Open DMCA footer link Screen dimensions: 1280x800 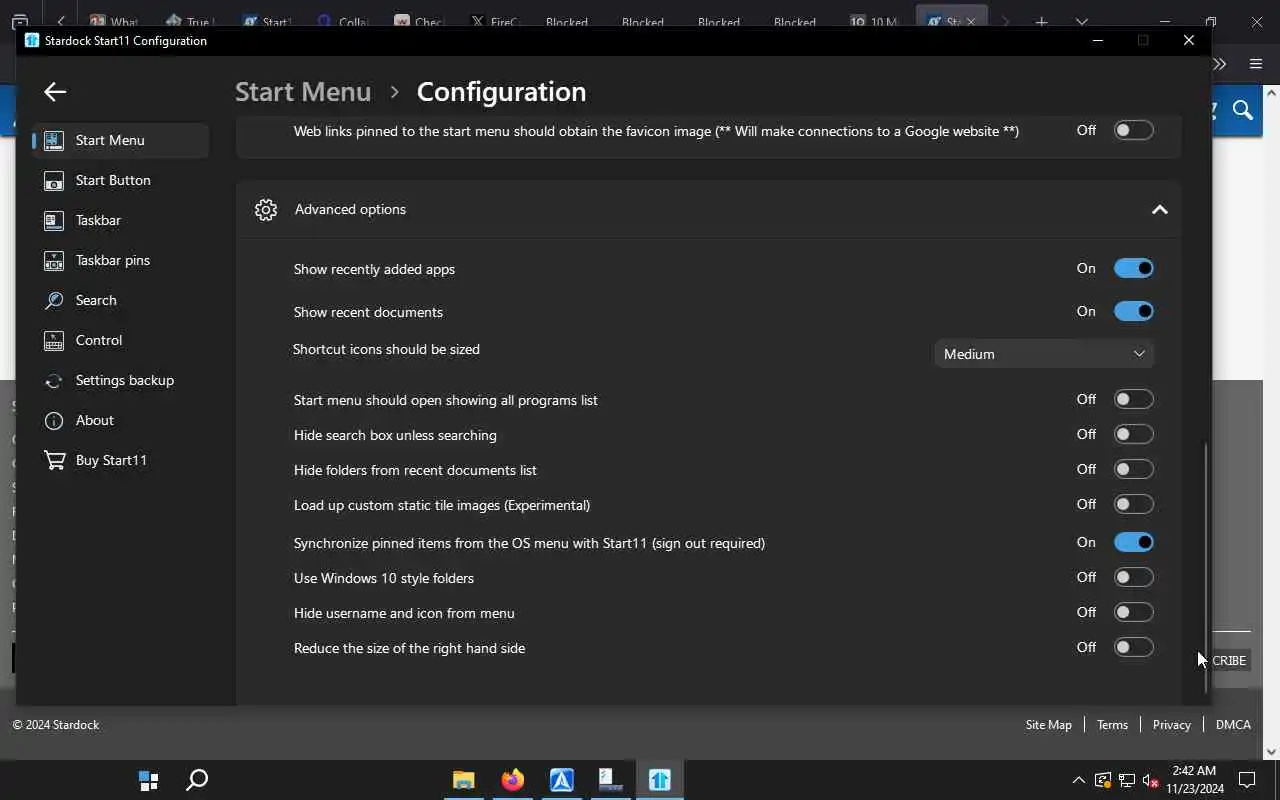point(1233,725)
